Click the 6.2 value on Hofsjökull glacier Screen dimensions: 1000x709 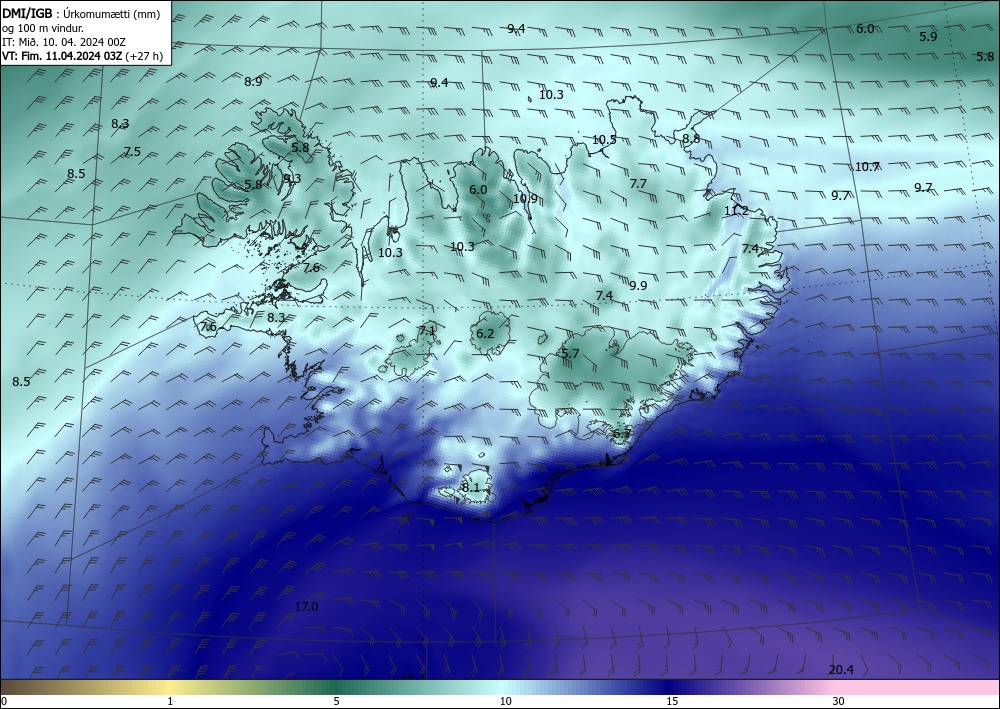point(485,333)
